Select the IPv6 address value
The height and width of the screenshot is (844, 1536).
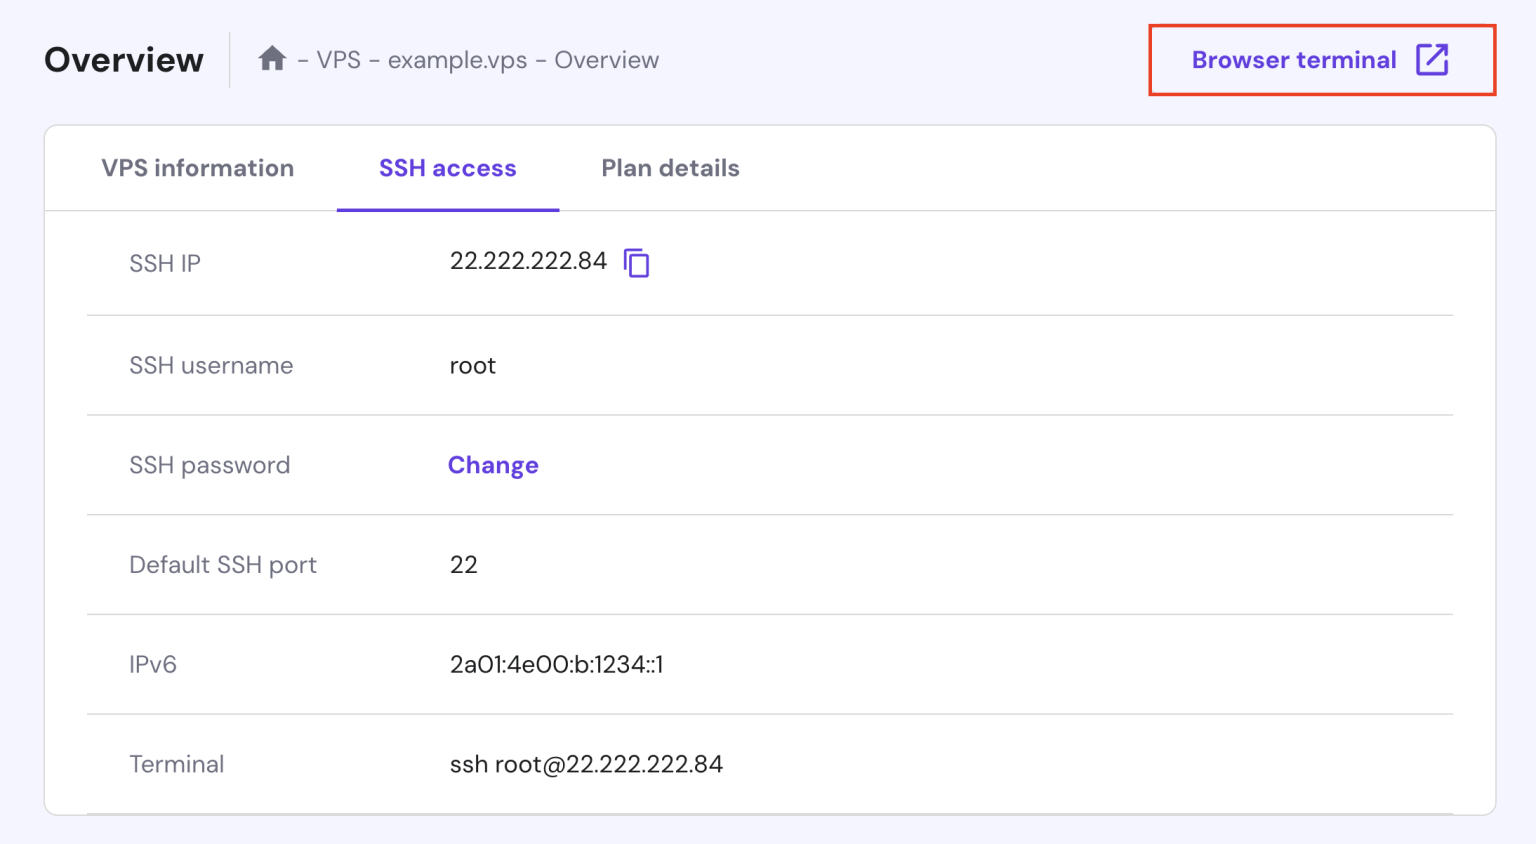coord(556,664)
